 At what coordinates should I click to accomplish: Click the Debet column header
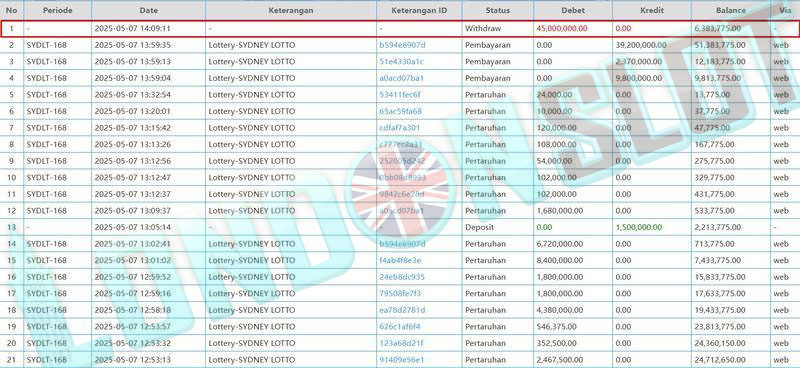click(x=573, y=10)
